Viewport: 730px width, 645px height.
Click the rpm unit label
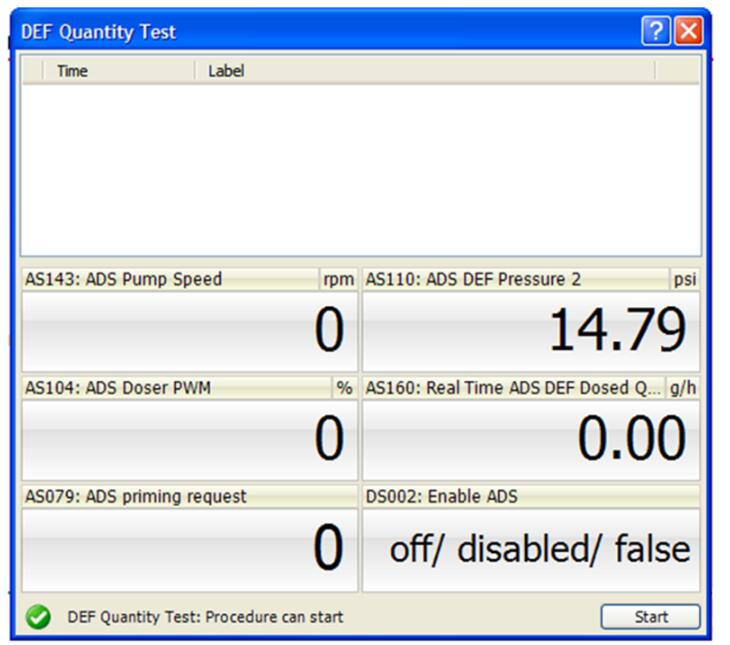[x=338, y=279]
